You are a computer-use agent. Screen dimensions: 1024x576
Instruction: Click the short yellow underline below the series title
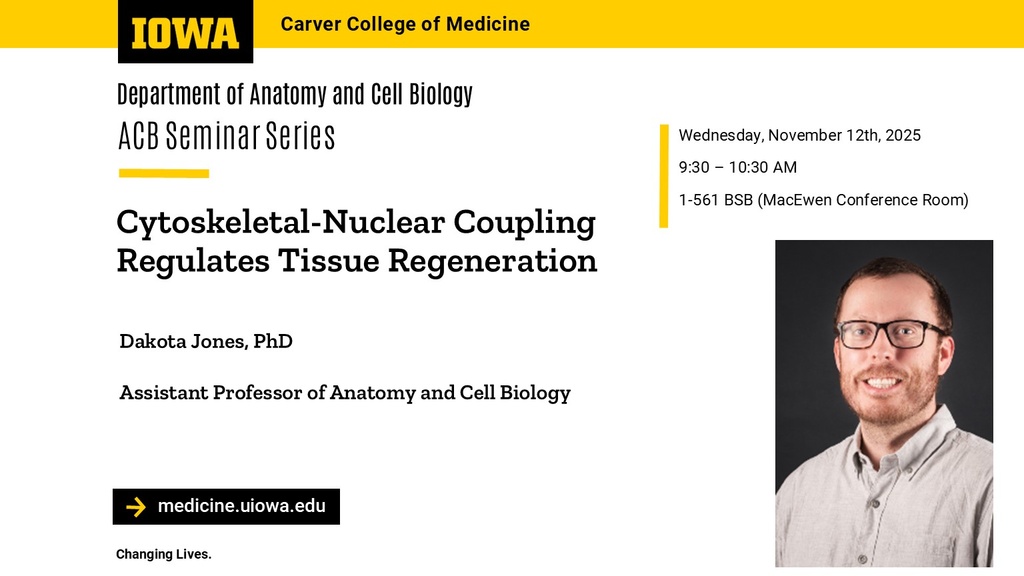click(164, 173)
